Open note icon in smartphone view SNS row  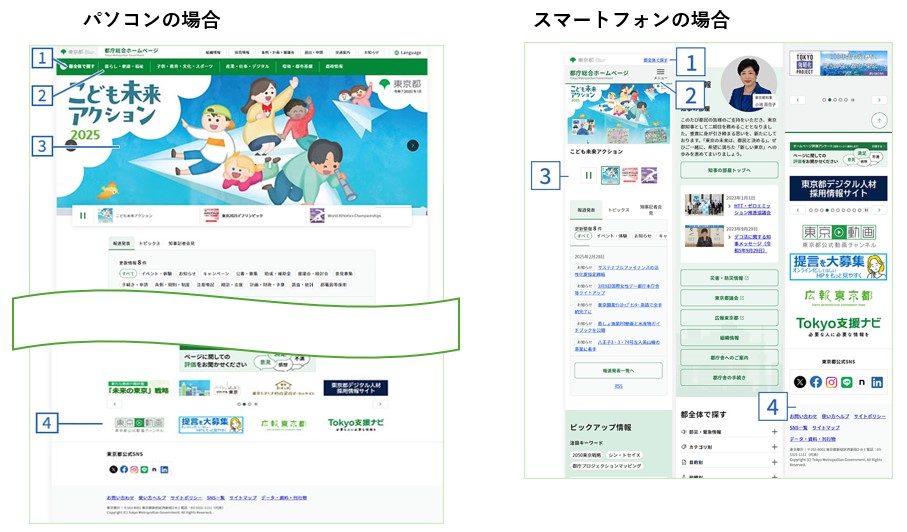tap(862, 382)
